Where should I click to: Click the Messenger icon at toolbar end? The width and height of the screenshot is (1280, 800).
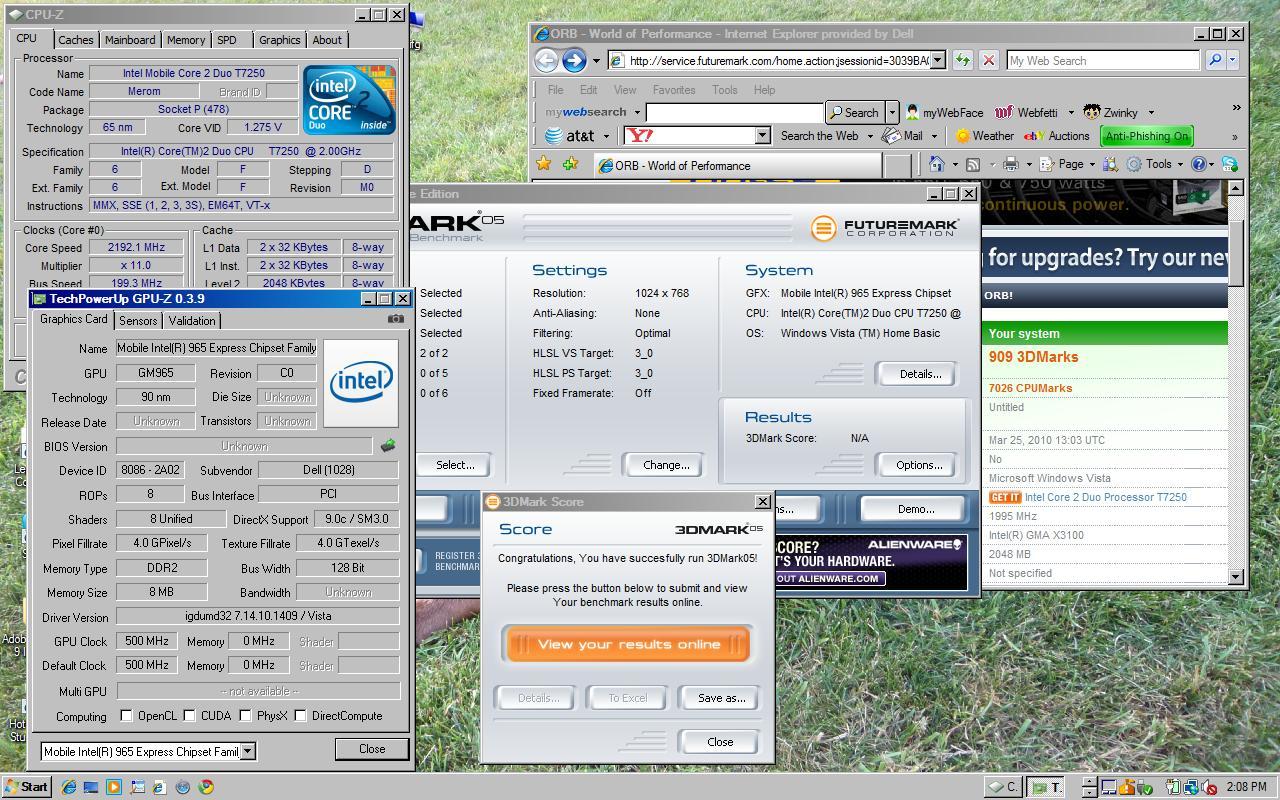[1230, 164]
